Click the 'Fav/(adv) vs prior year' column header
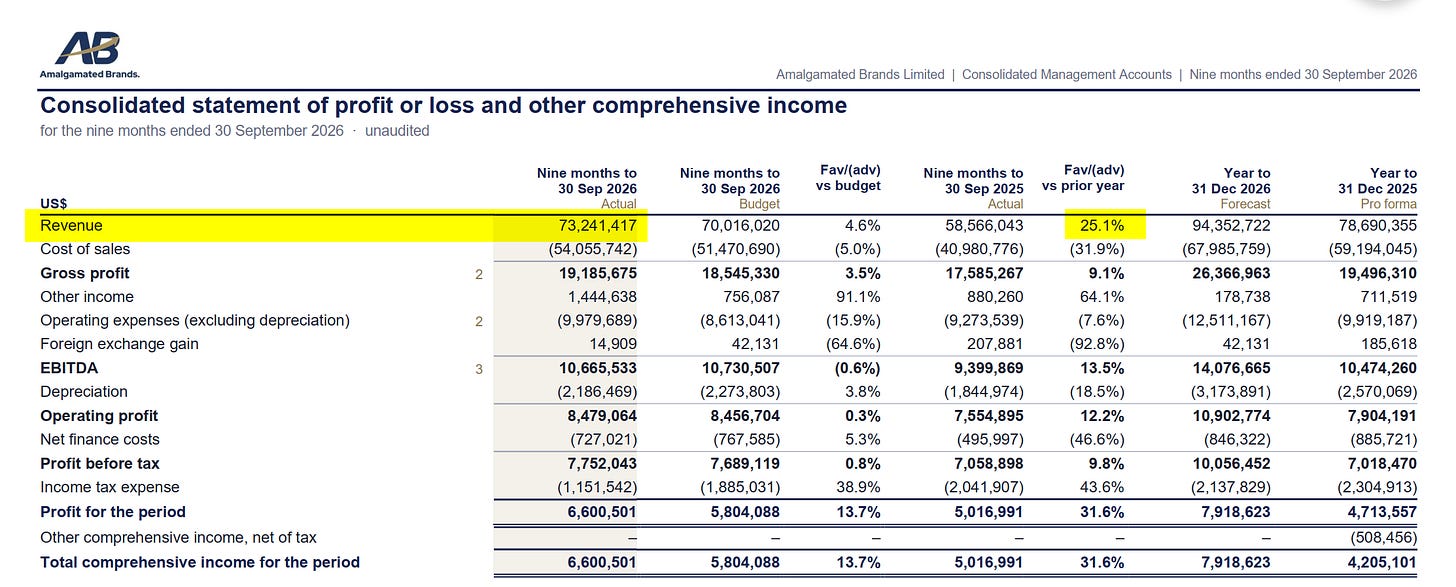The image size is (1456, 587). 1083,178
